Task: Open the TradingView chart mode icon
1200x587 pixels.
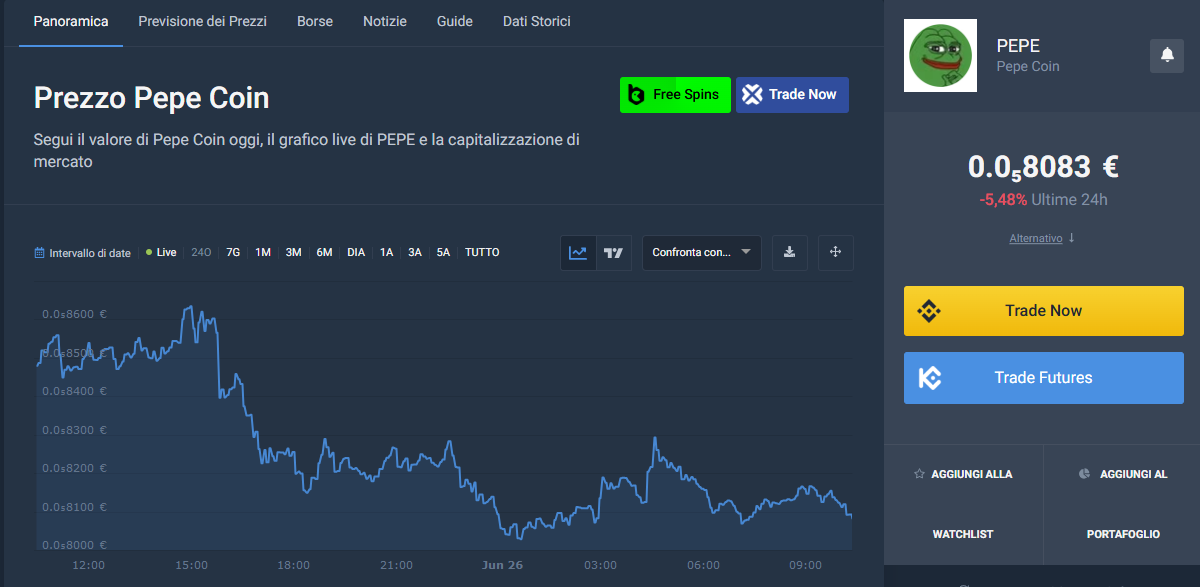Action: tap(613, 252)
